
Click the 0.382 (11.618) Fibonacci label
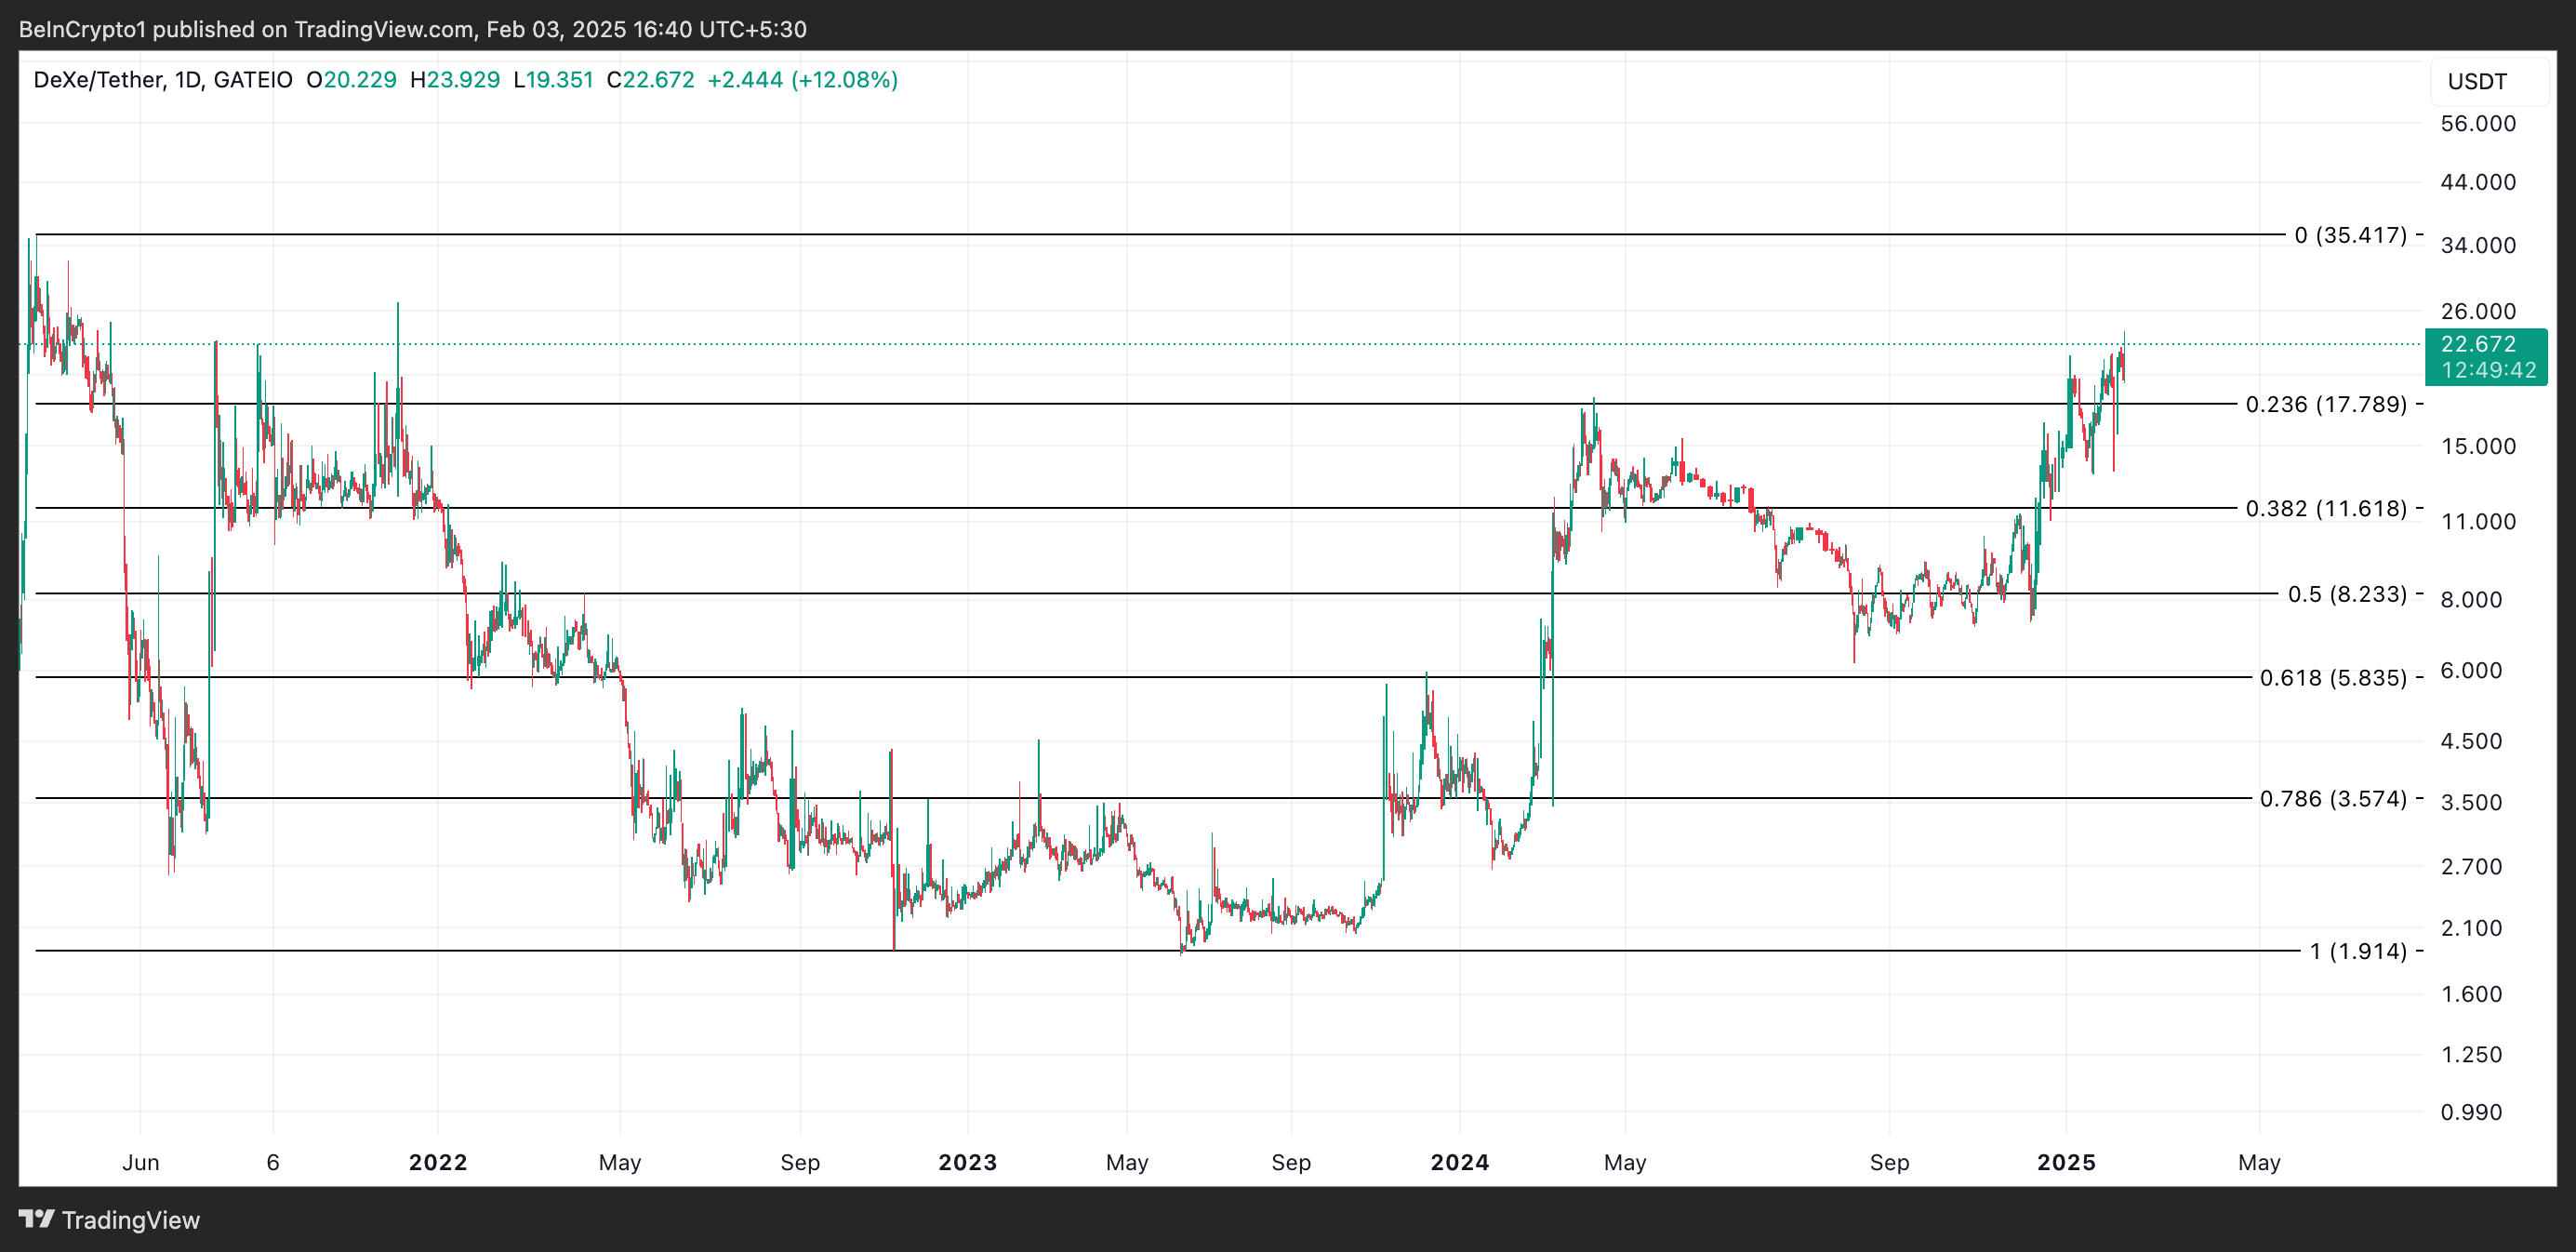click(2325, 508)
